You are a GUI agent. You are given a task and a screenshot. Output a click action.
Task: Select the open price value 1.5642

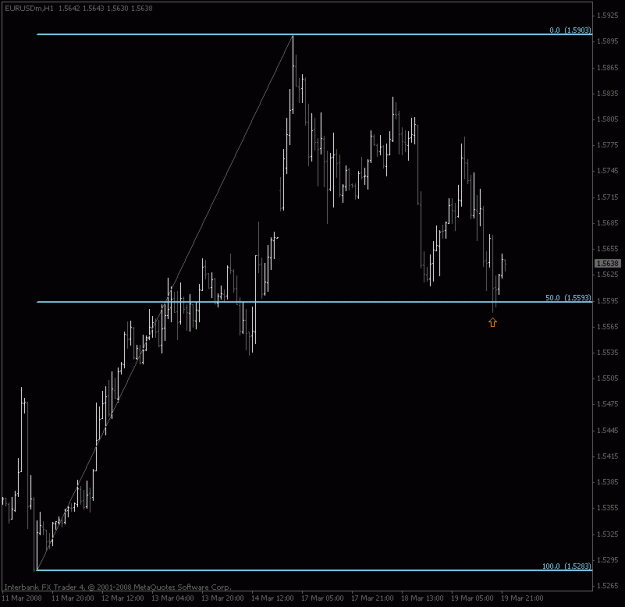click(69, 8)
